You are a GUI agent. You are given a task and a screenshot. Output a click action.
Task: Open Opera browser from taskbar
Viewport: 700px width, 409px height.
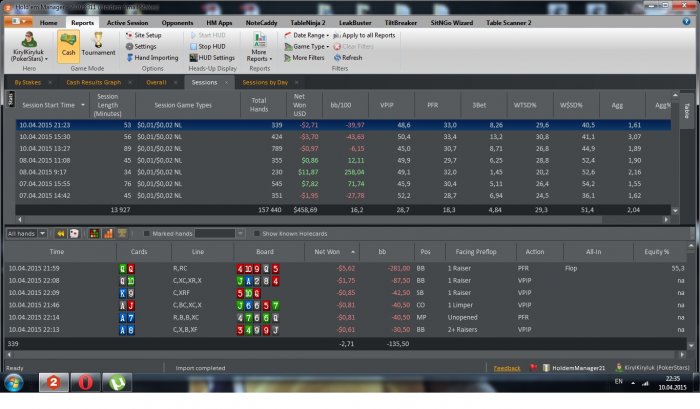pos(86,382)
